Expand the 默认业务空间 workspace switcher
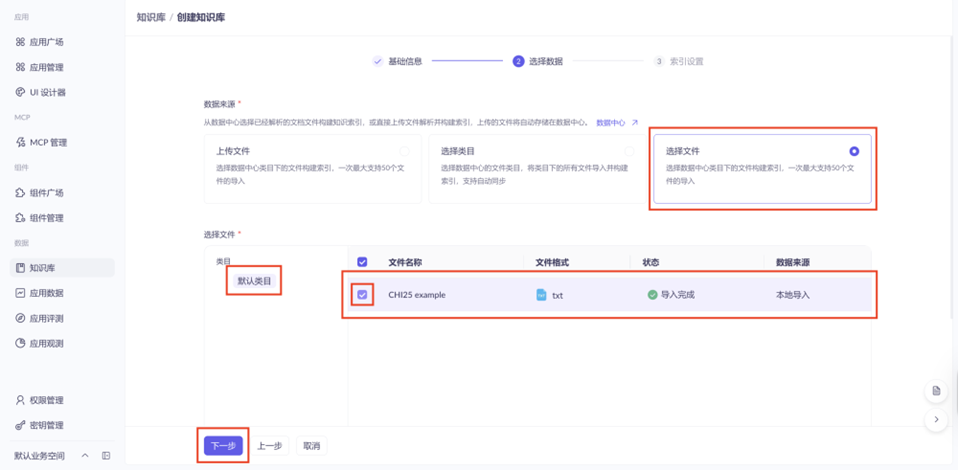Screen dimensions: 958x470 [x=85, y=455]
